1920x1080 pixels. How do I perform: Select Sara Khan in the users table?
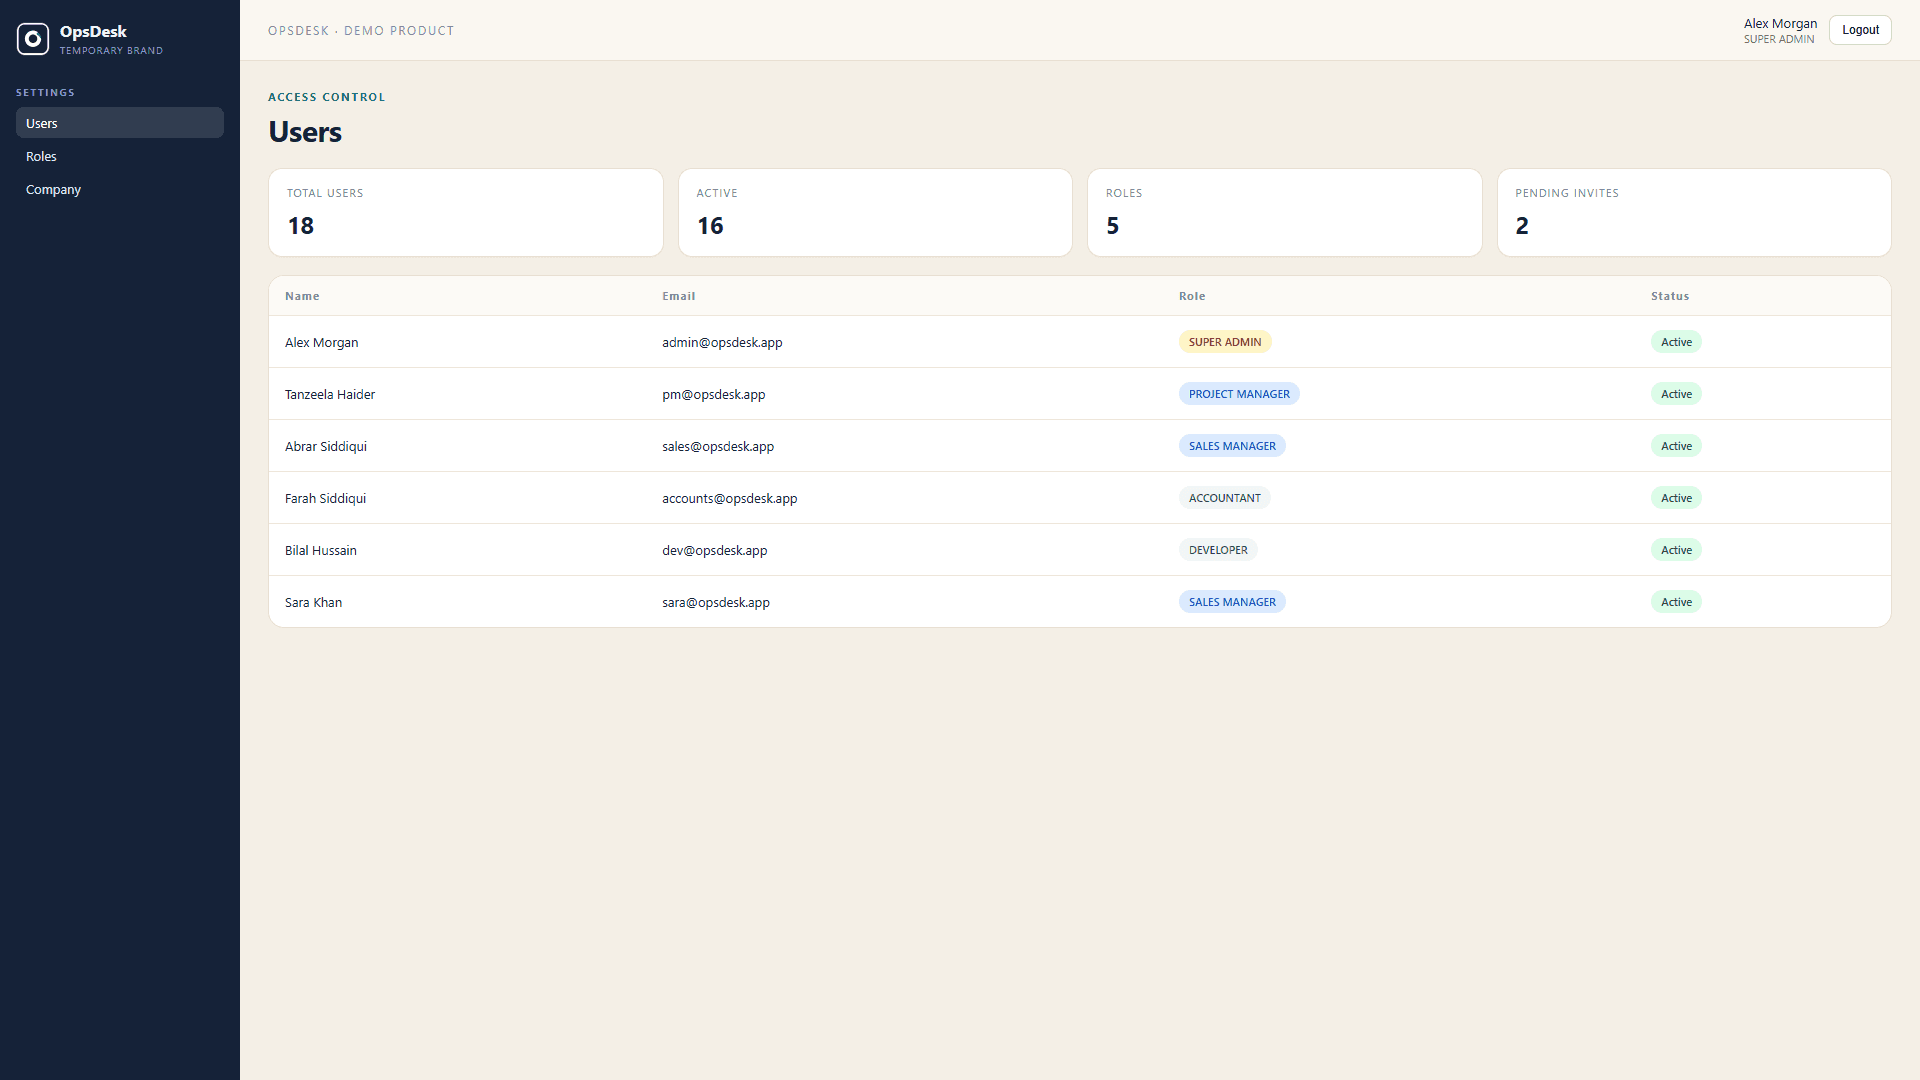click(313, 602)
